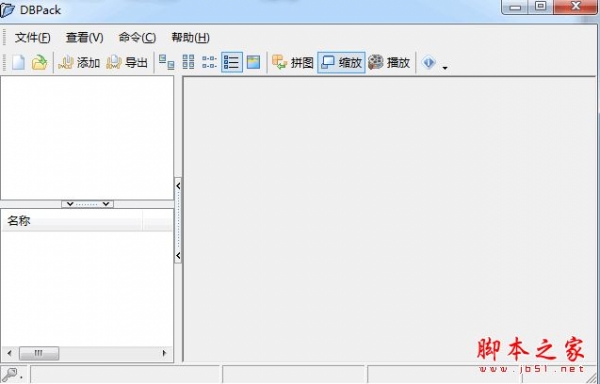Switch to list view with dotted items
The height and width of the screenshot is (384, 600).
209,62
